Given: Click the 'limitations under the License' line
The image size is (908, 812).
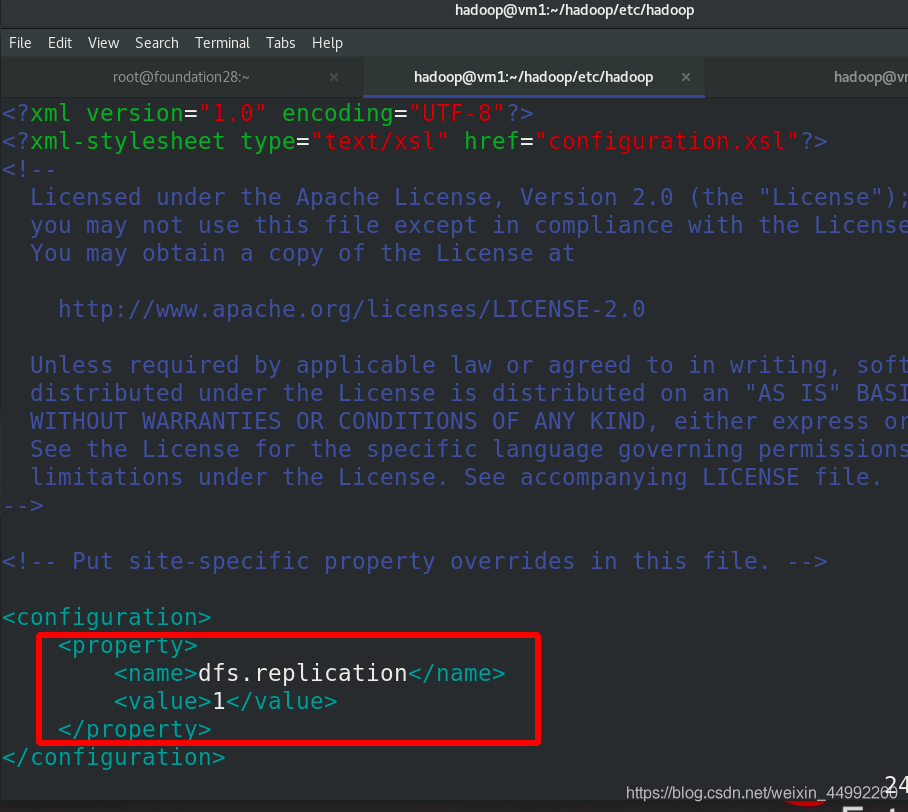Looking at the screenshot, I should (x=456, y=477).
